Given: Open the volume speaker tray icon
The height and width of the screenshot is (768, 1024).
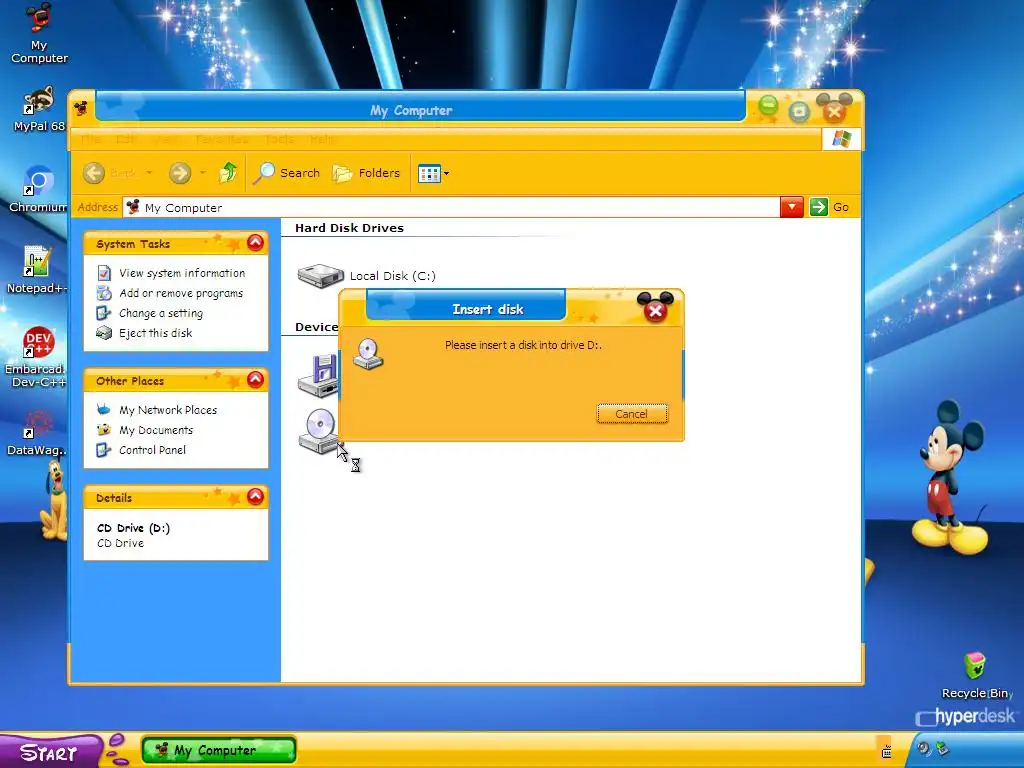Looking at the screenshot, I should point(923,748).
